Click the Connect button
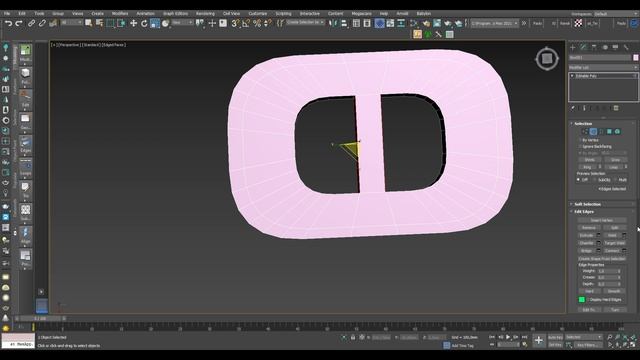This screenshot has width=640, height=360. 612,251
